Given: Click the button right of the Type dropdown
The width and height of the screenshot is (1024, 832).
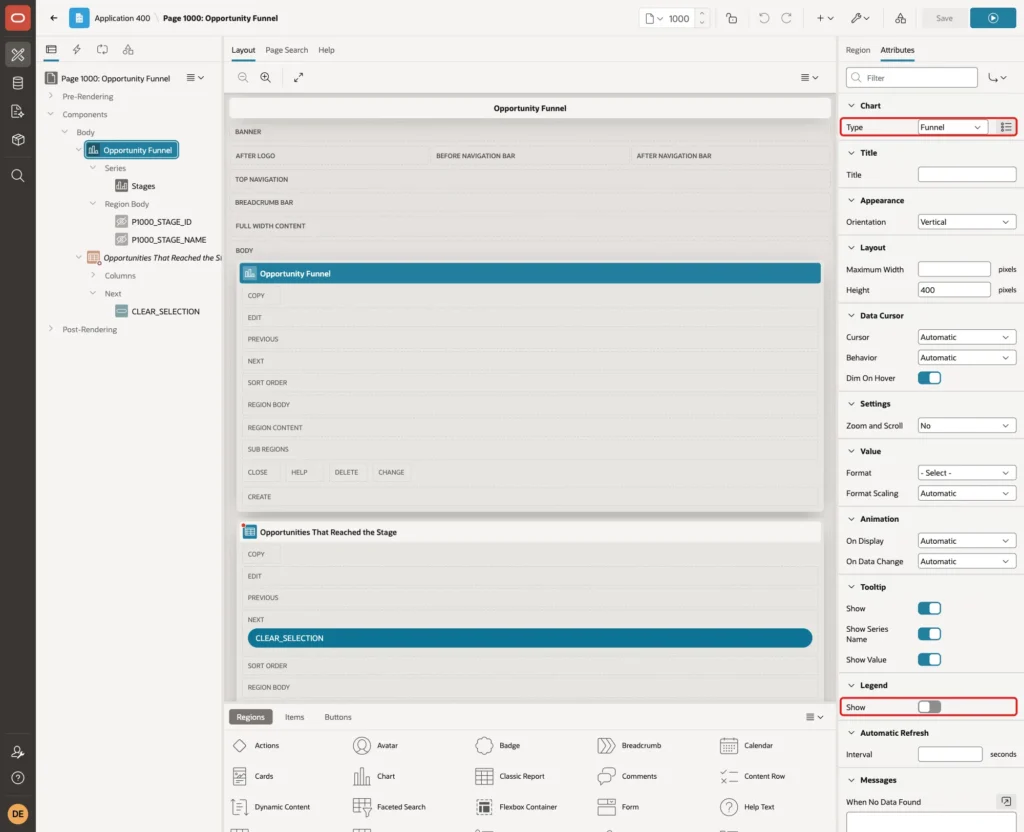Looking at the screenshot, I should click(1006, 127).
